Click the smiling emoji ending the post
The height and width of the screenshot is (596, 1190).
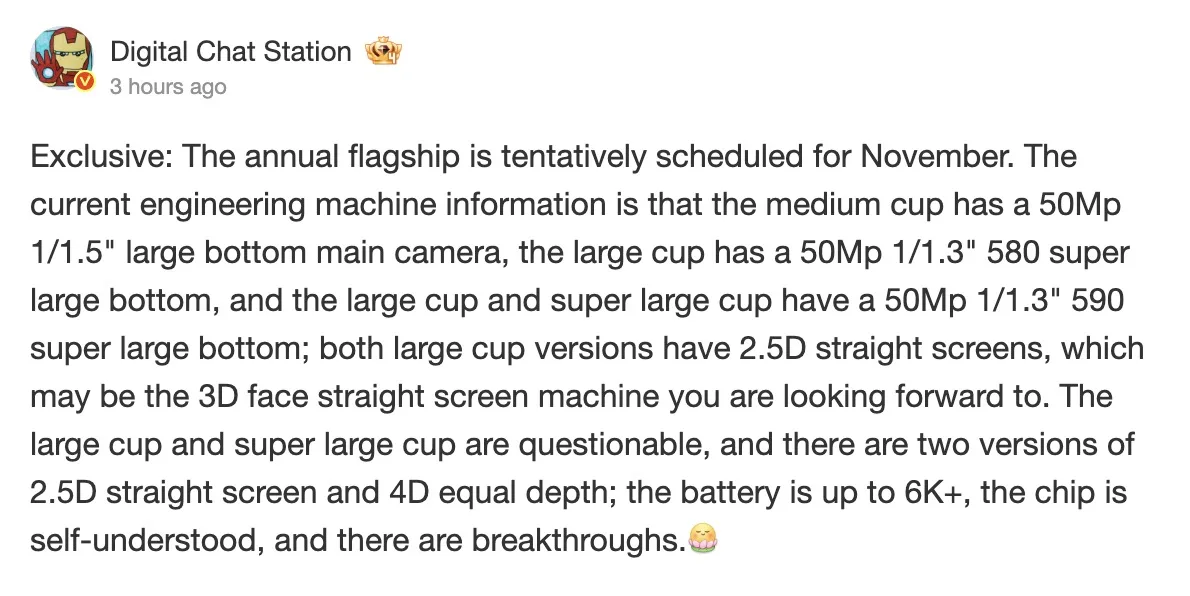pos(704,541)
